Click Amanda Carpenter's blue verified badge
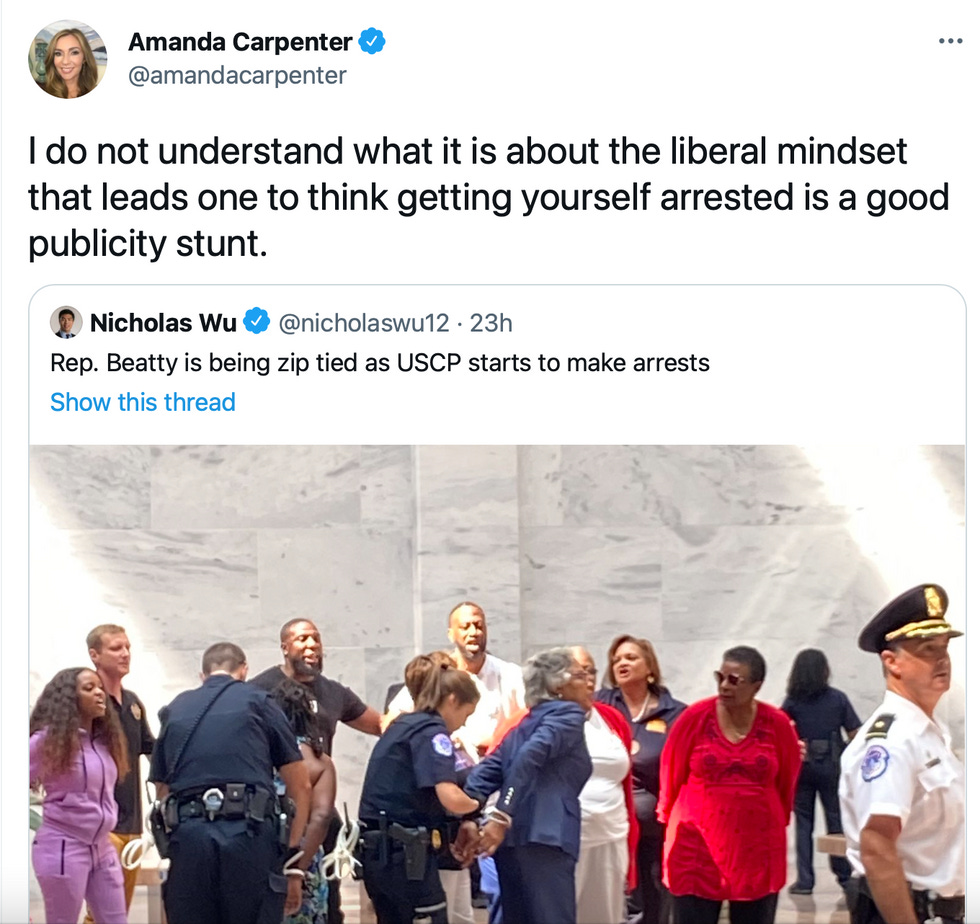 tap(372, 41)
